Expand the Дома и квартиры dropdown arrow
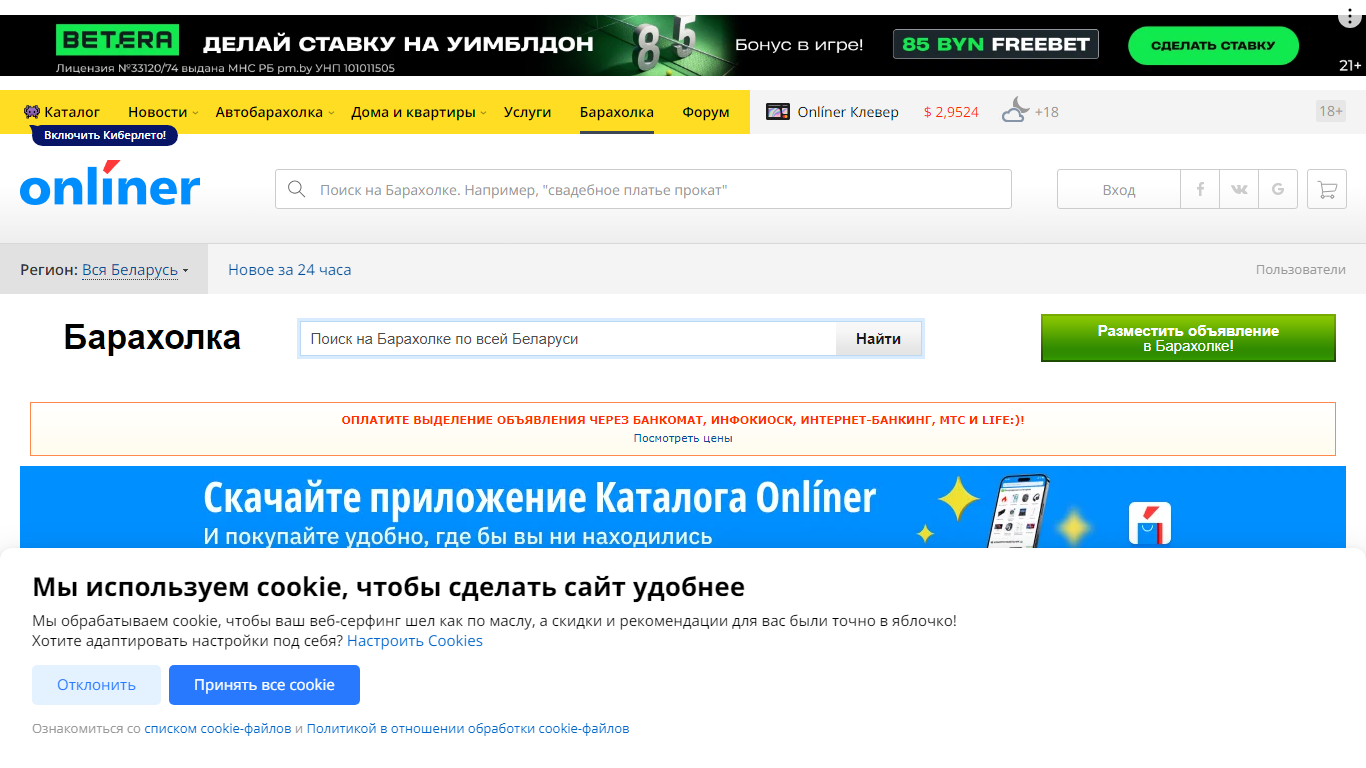Viewport: 1366px width, 768px height. click(484, 113)
